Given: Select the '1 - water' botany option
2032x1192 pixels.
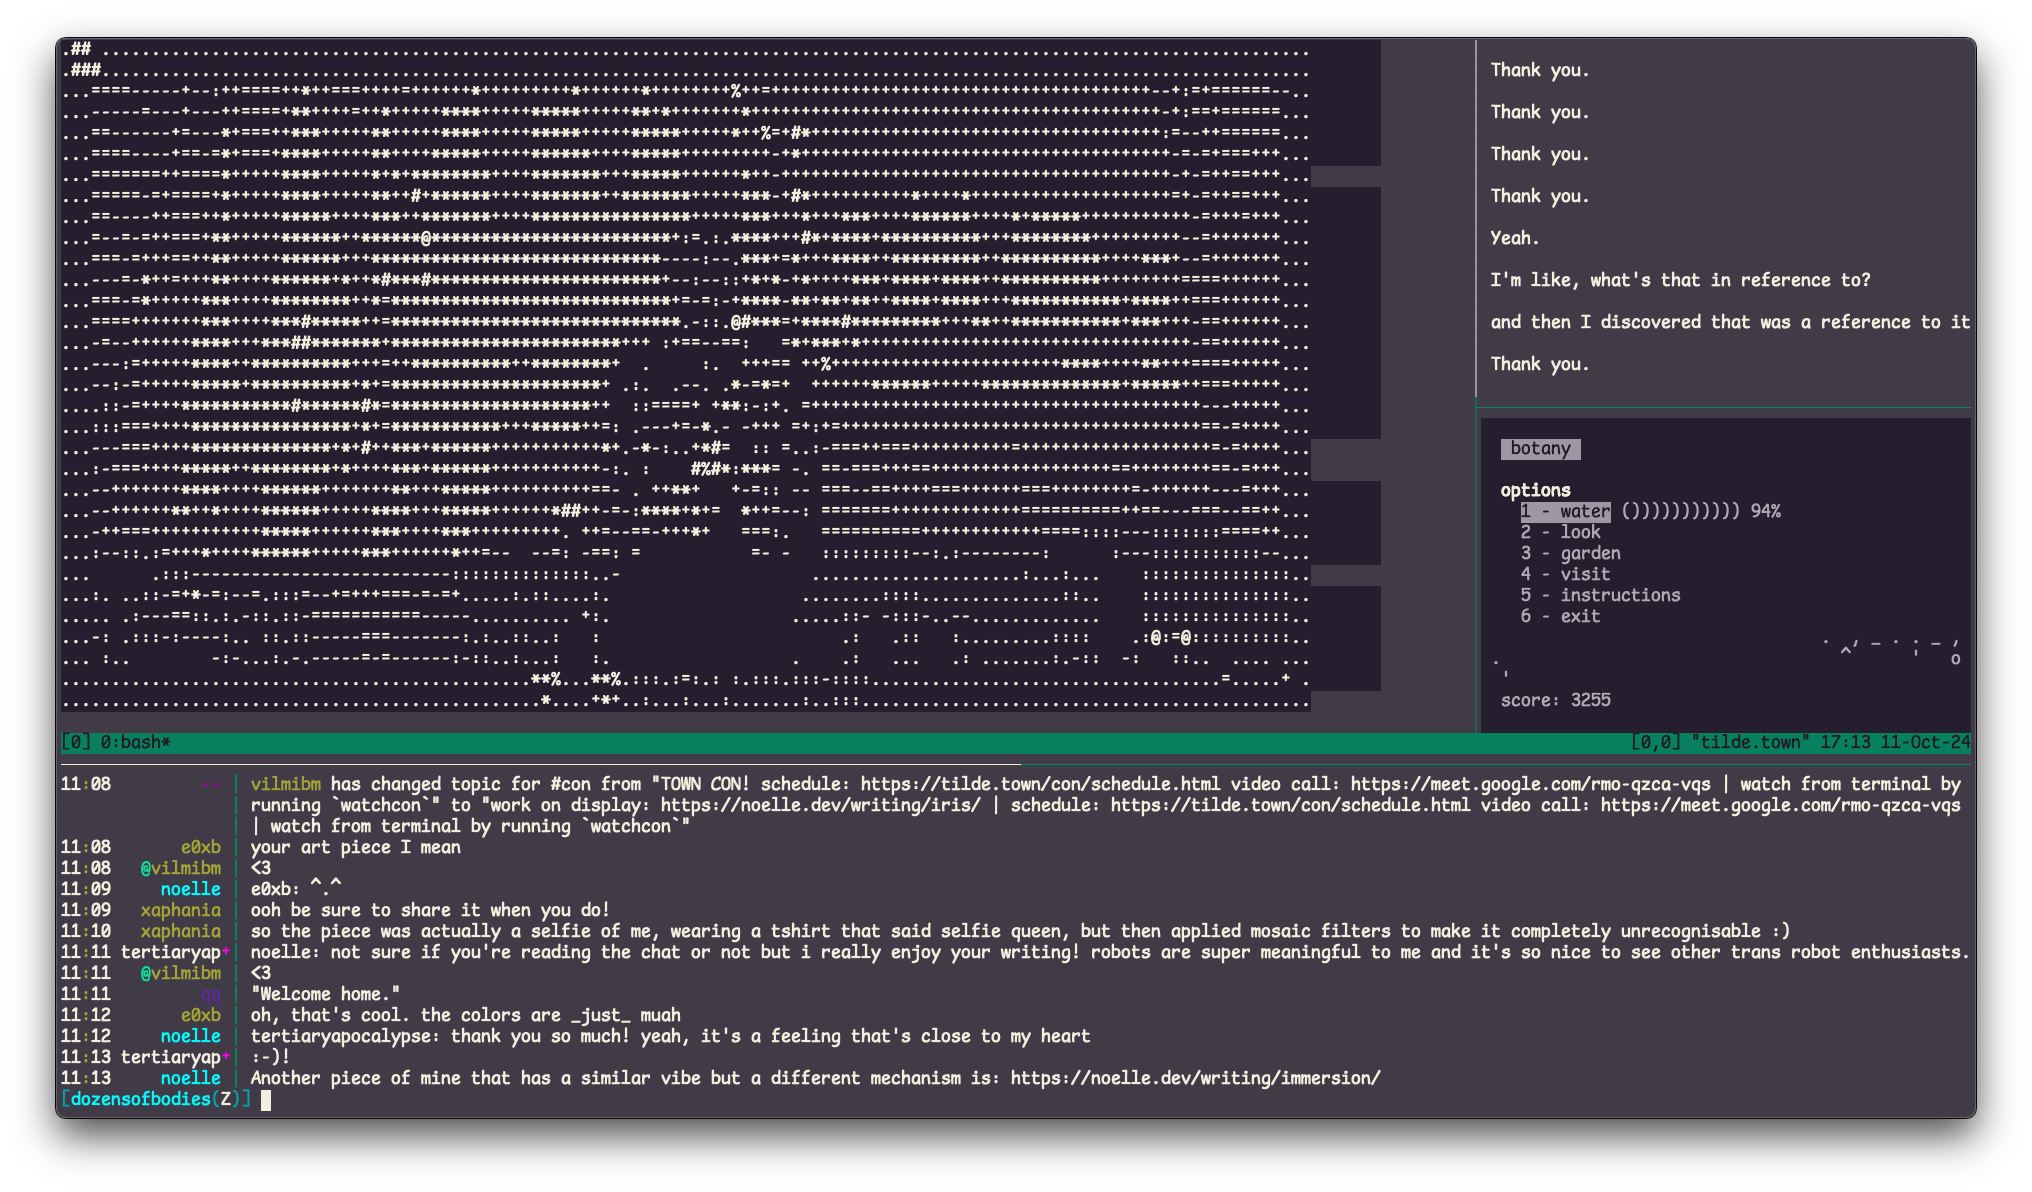Looking at the screenshot, I should pyautogui.click(x=1565, y=511).
